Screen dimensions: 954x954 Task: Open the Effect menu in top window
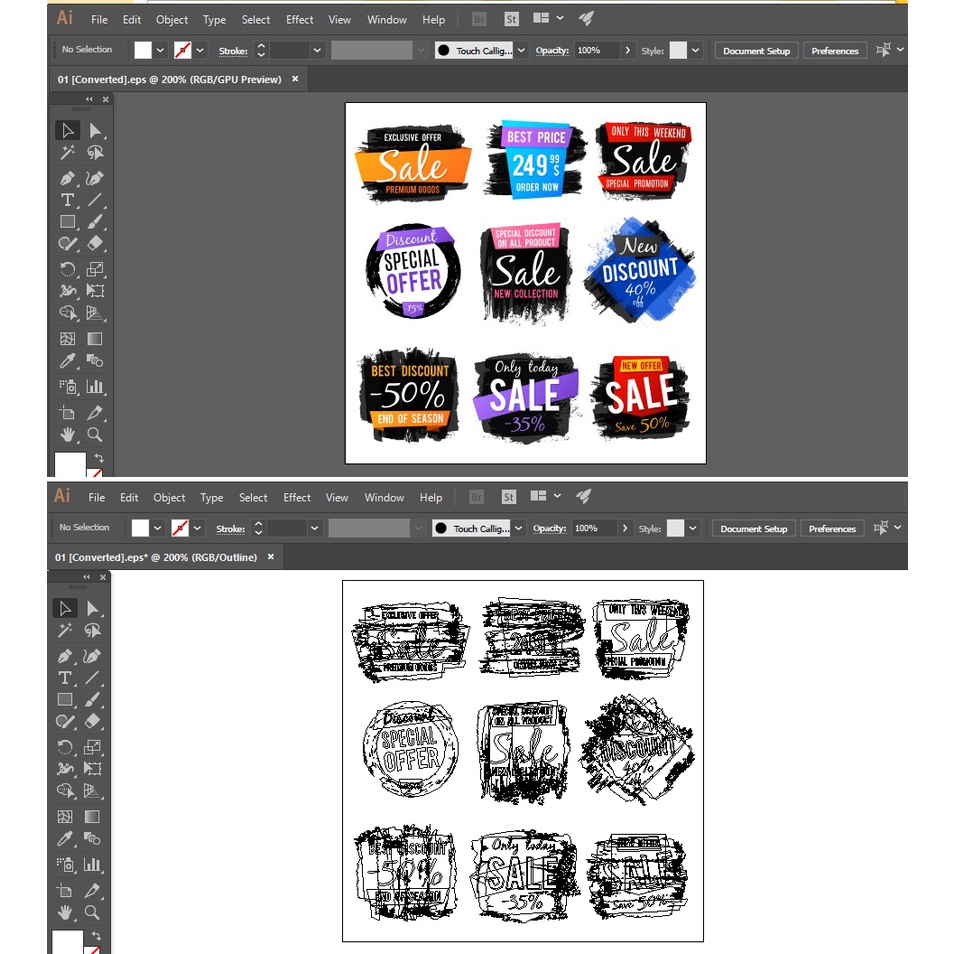299,19
